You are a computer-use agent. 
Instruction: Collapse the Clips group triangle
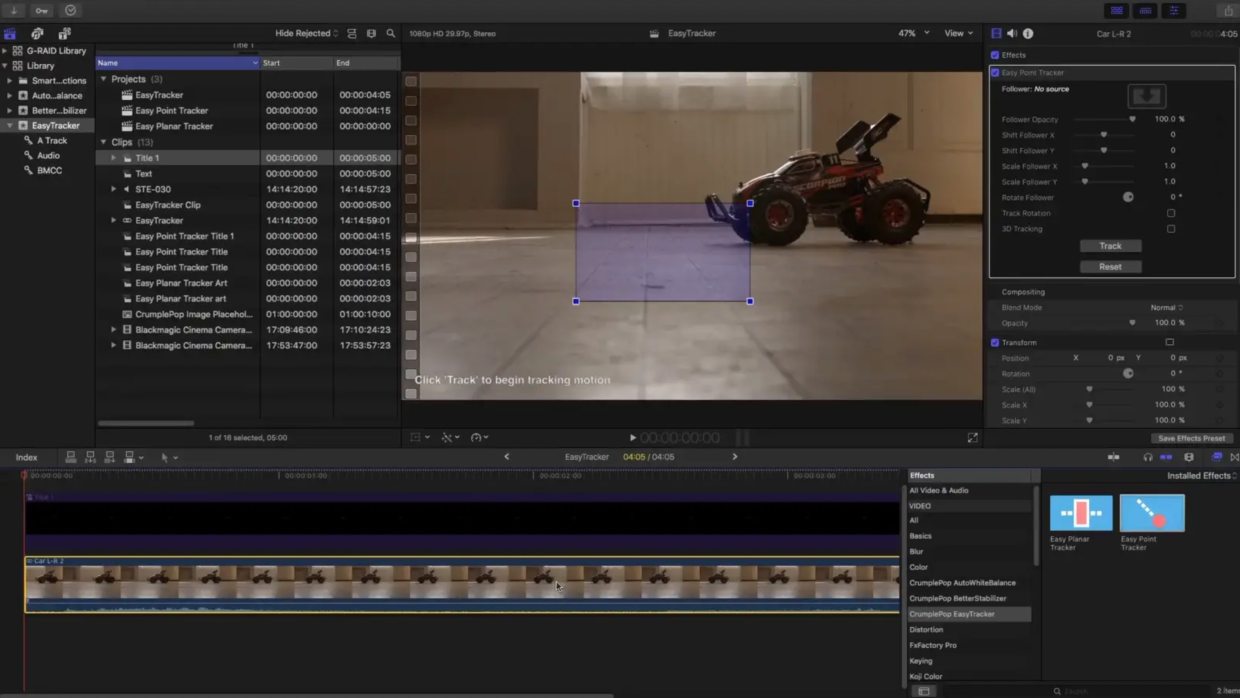(103, 142)
